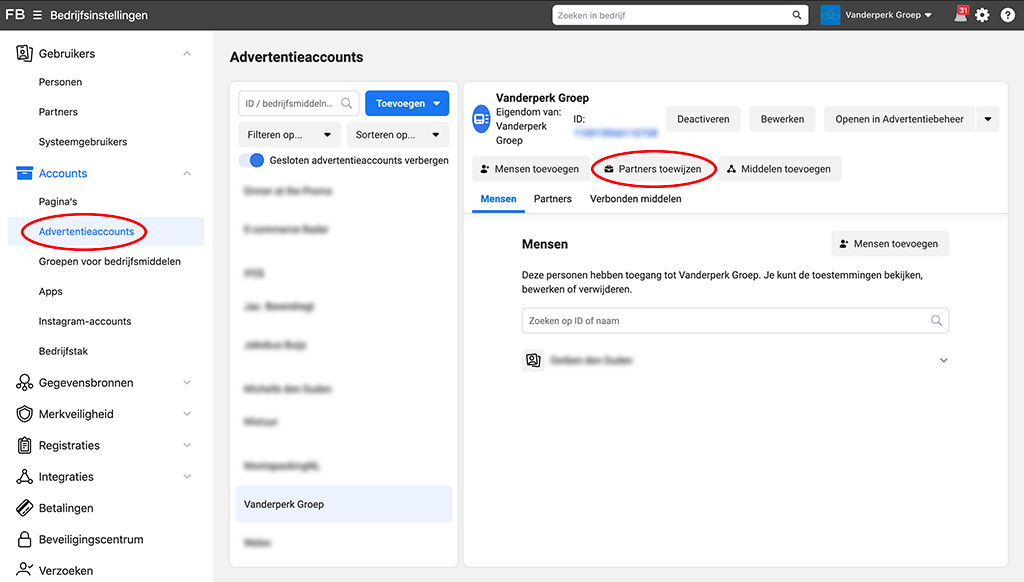Image resolution: width=1024 pixels, height=582 pixels.
Task: Open the settings gear icon
Action: [982, 15]
